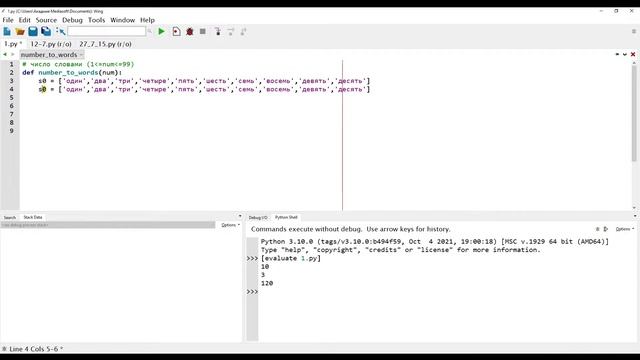Select the Debug I/O tab
Image resolution: width=640 pixels, height=360 pixels.
point(258,218)
